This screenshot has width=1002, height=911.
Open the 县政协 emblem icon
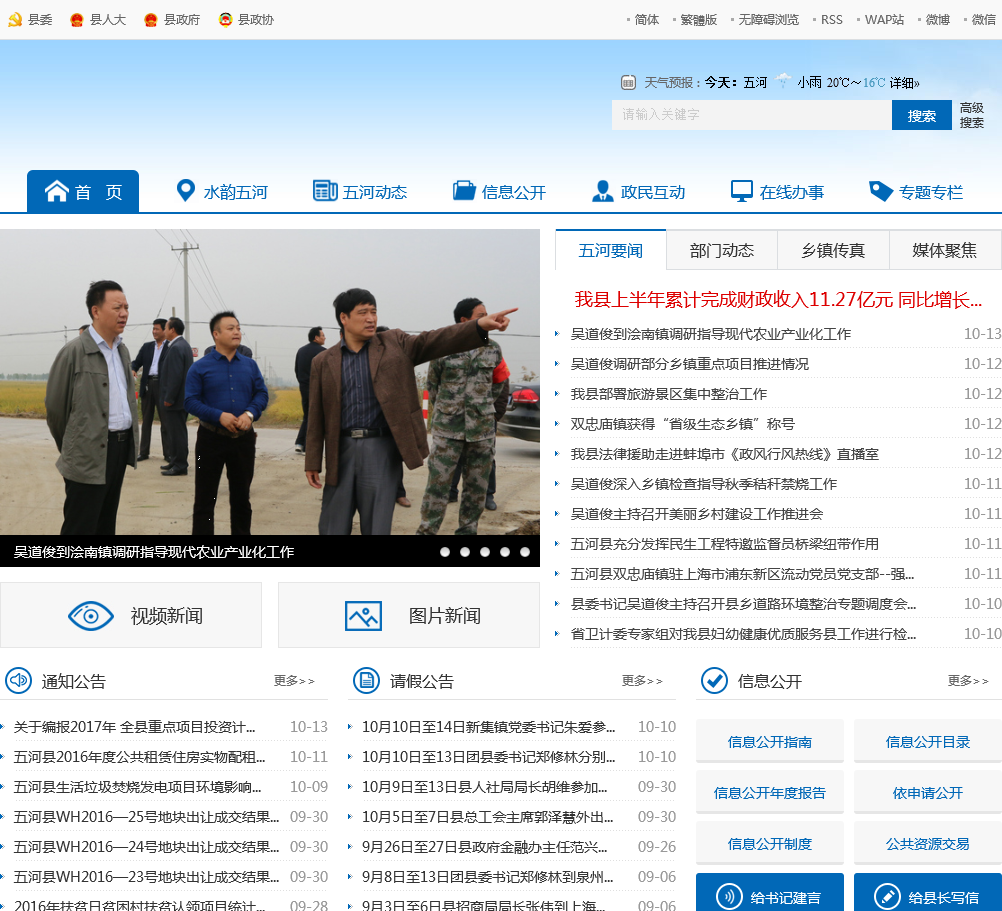coord(225,20)
